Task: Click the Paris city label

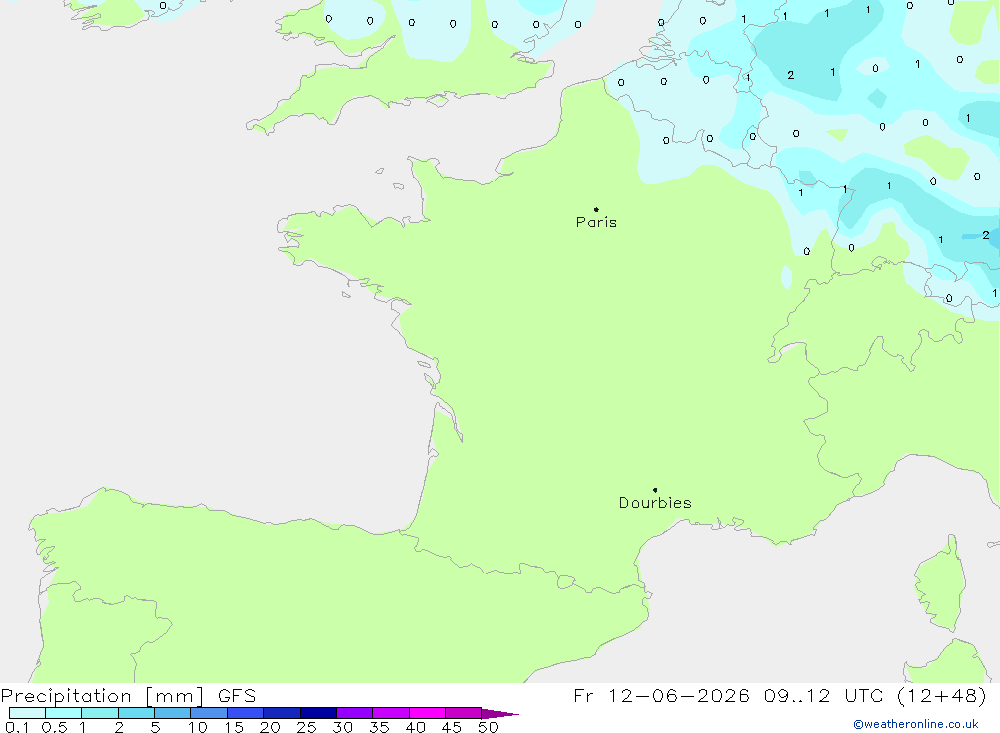Action: pyautogui.click(x=596, y=222)
